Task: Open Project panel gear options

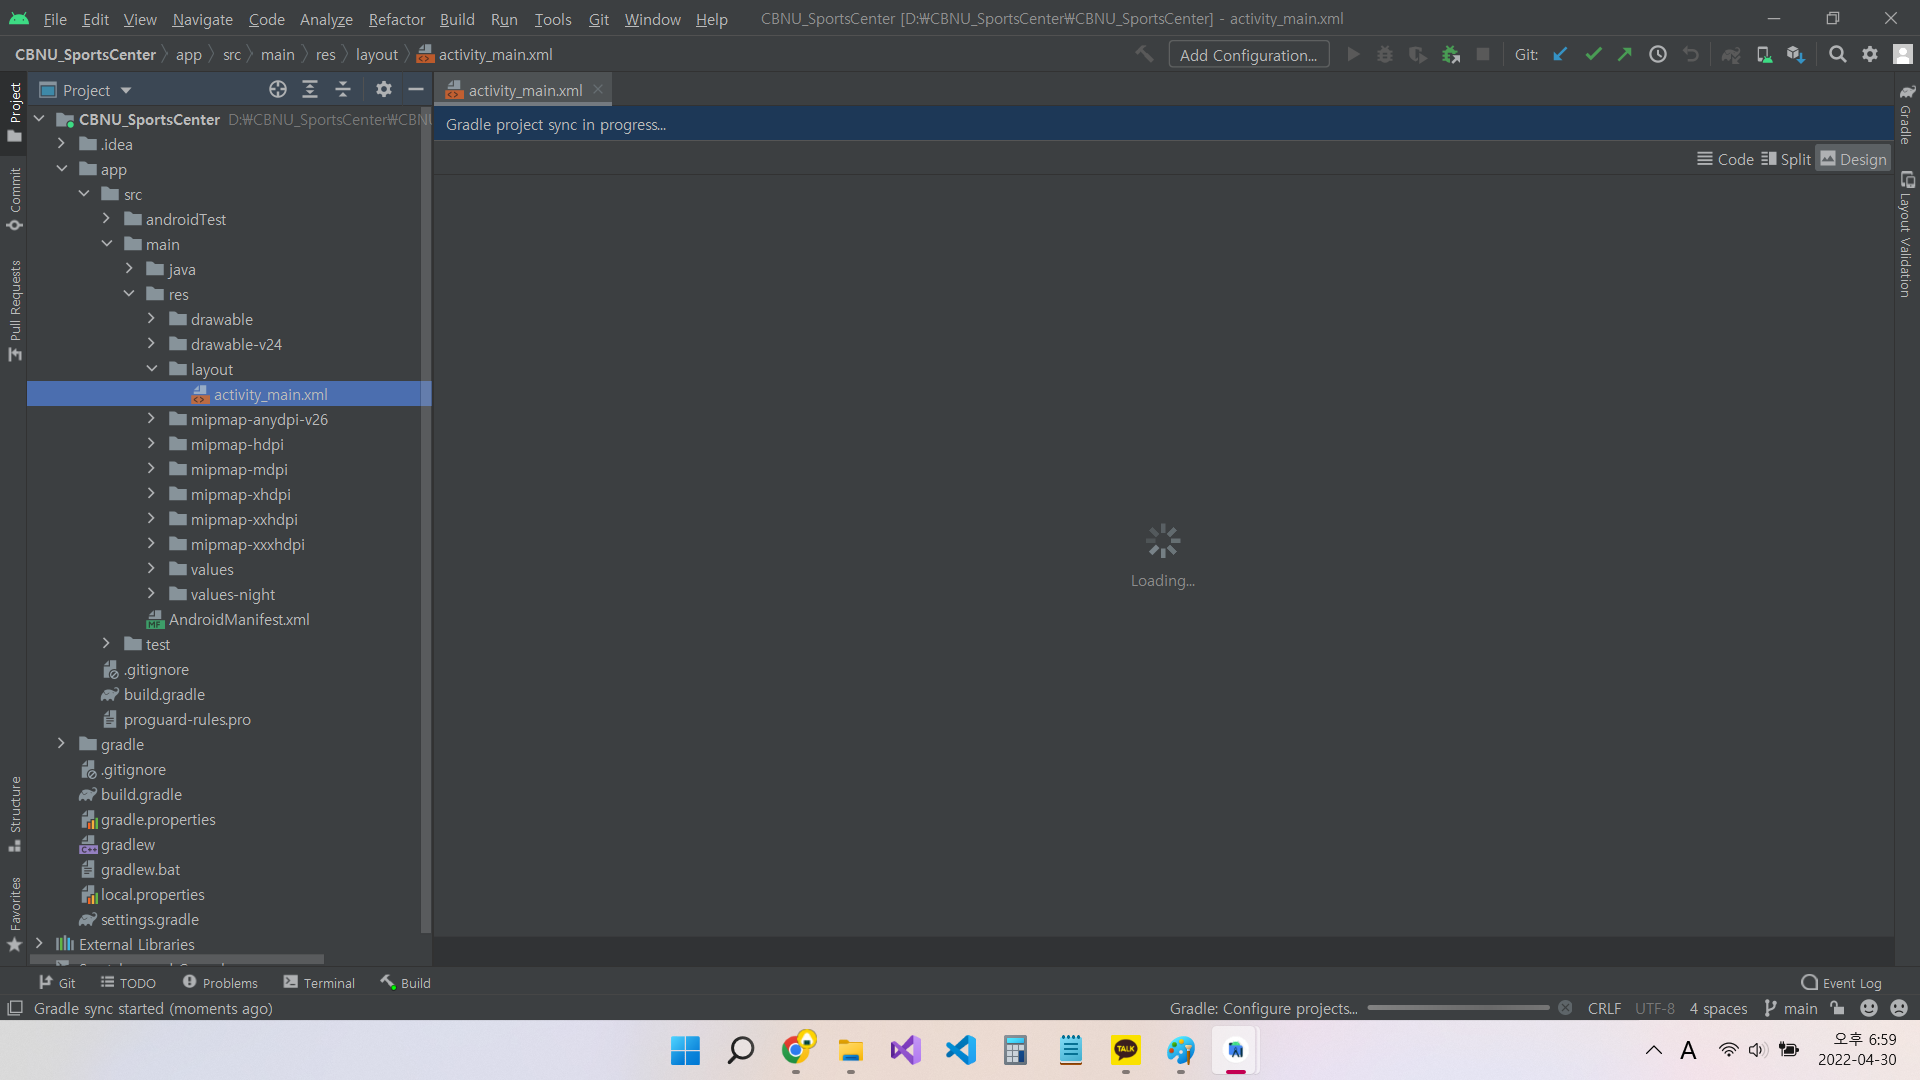Action: 384,90
